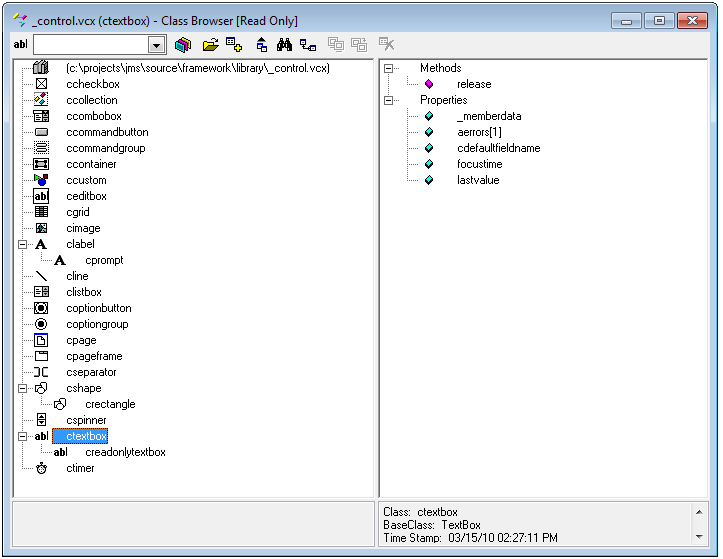Click the View Additional File toolbar icon
Image resolution: width=723 pixels, height=559 pixels.
(x=235, y=45)
